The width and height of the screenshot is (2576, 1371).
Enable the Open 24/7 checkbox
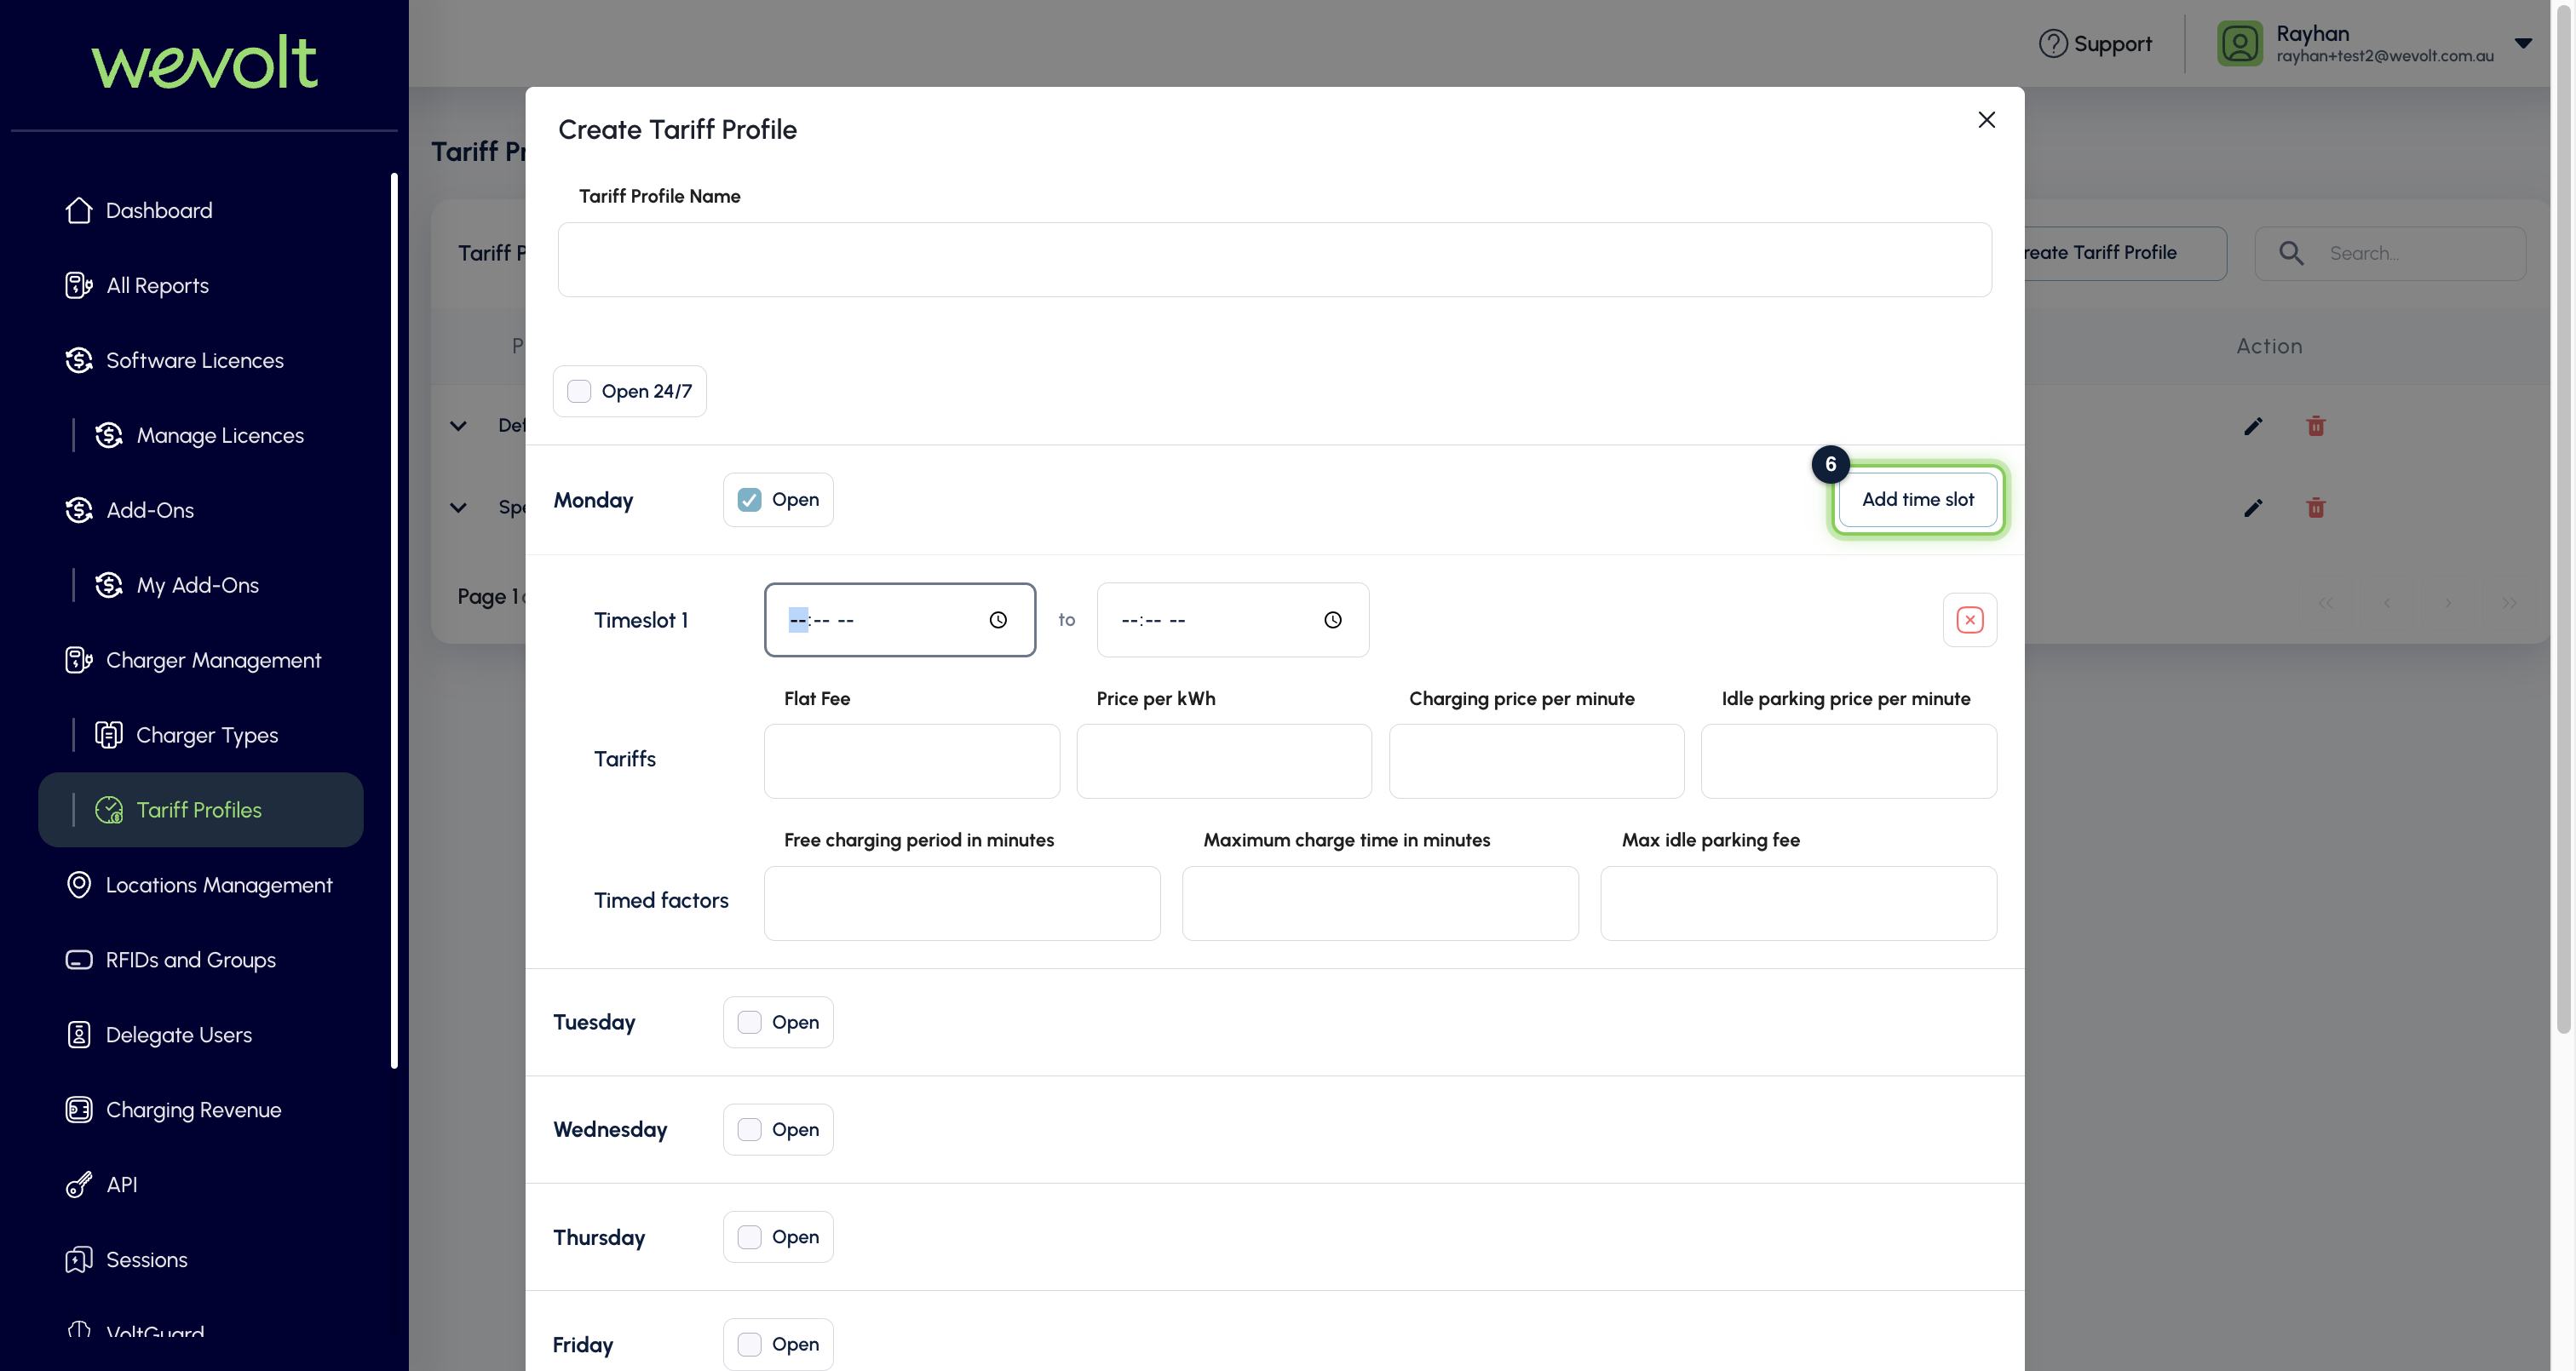pyautogui.click(x=579, y=391)
